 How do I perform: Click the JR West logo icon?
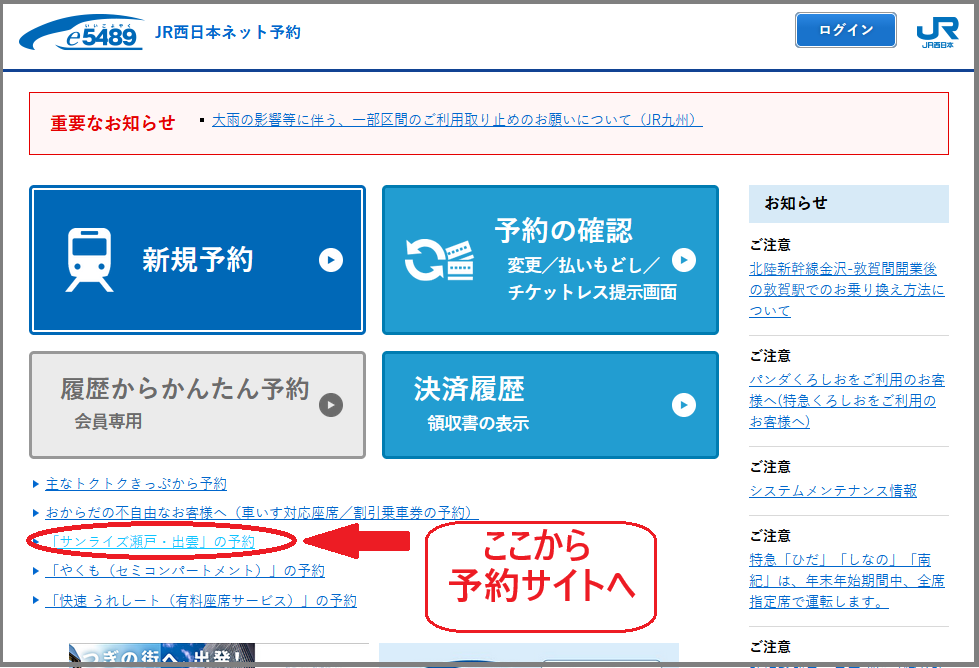[x=936, y=32]
